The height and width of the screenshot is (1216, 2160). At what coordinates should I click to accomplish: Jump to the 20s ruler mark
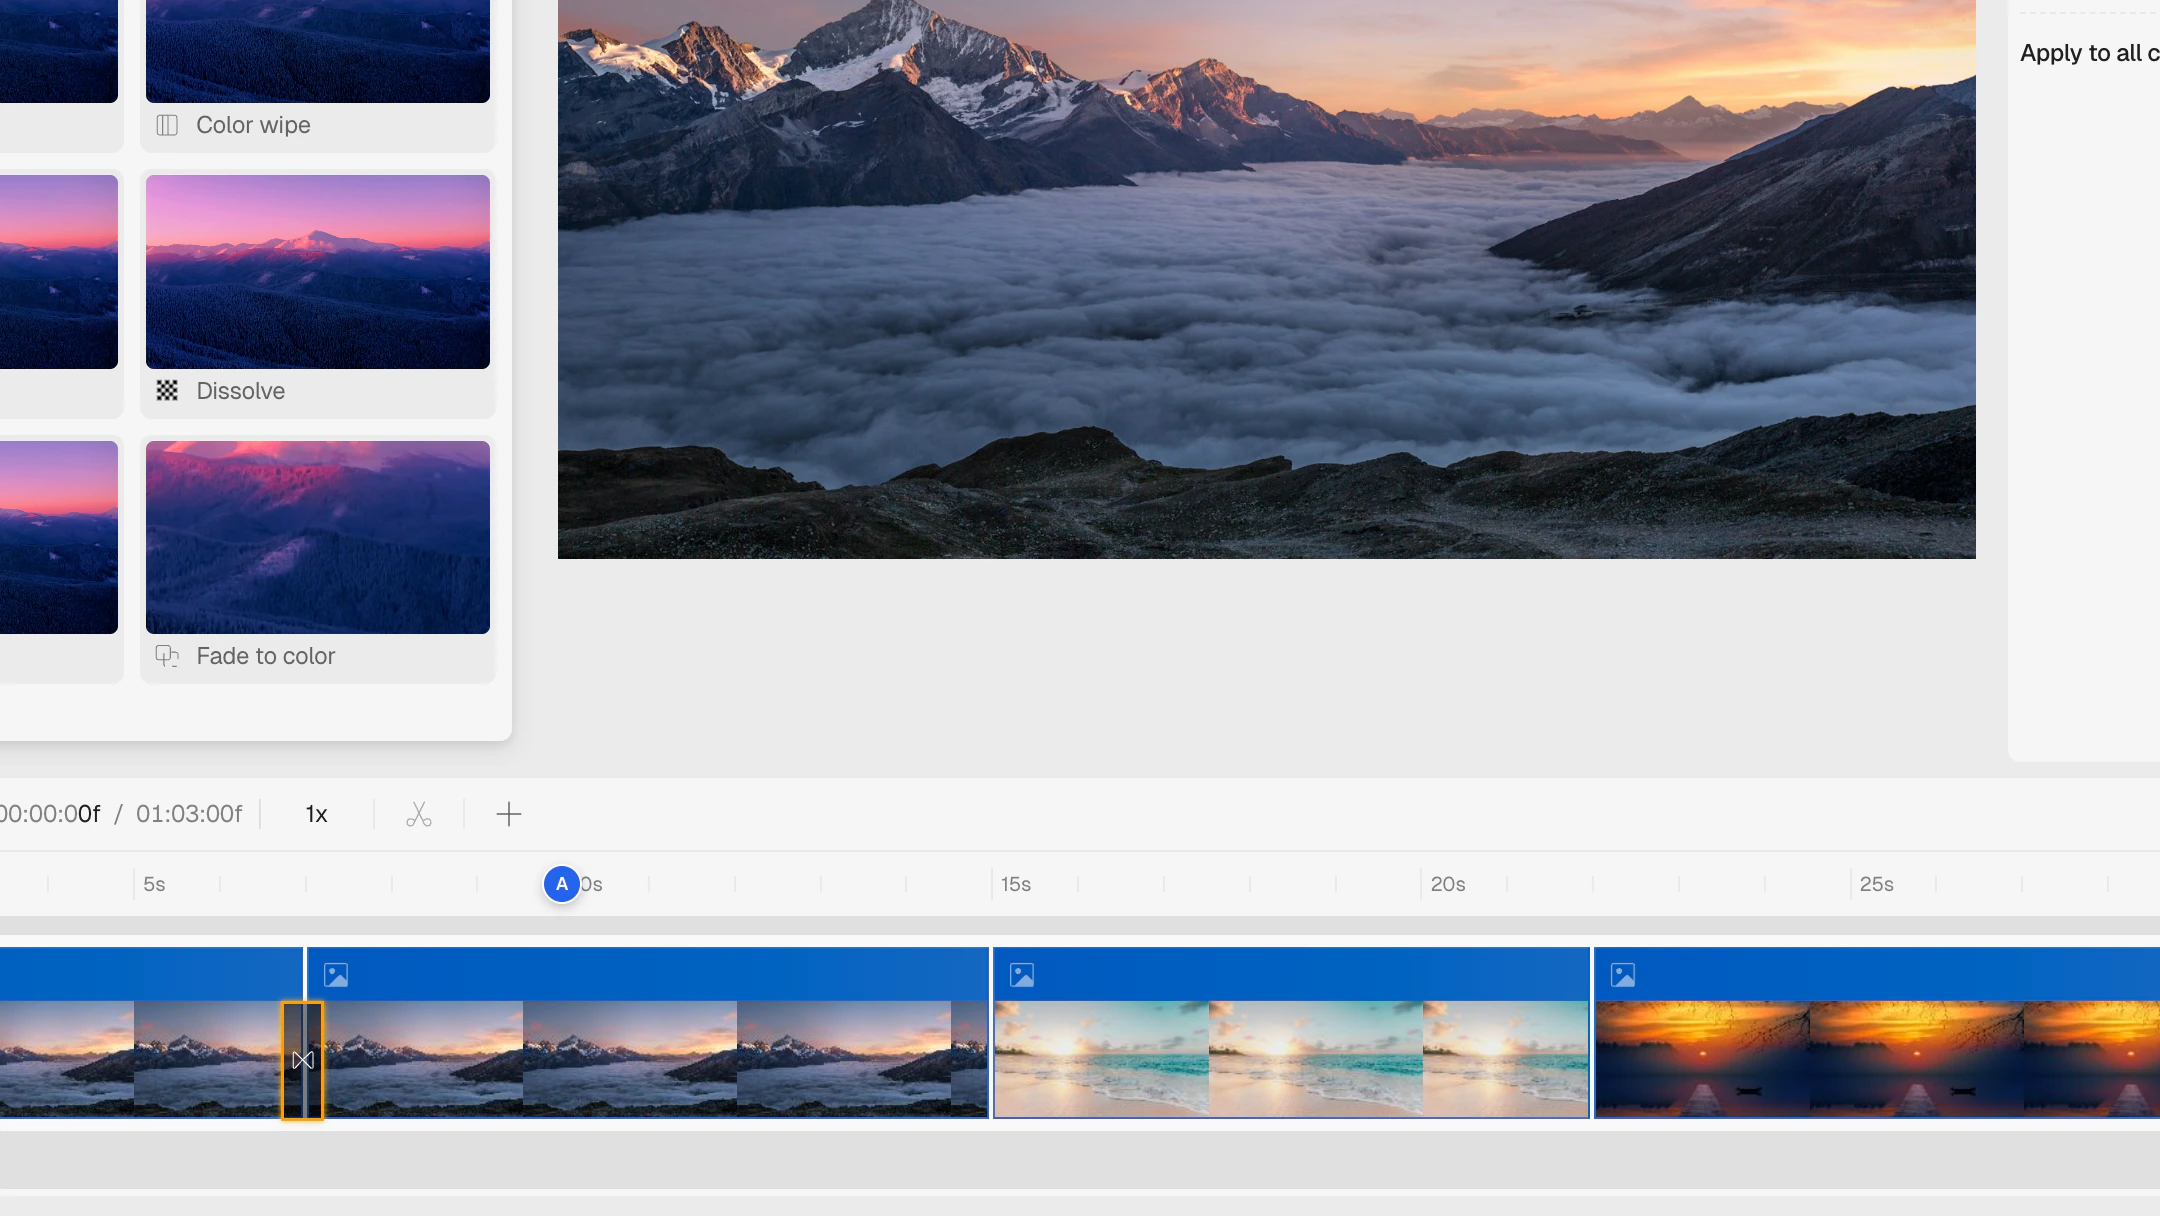point(1446,884)
